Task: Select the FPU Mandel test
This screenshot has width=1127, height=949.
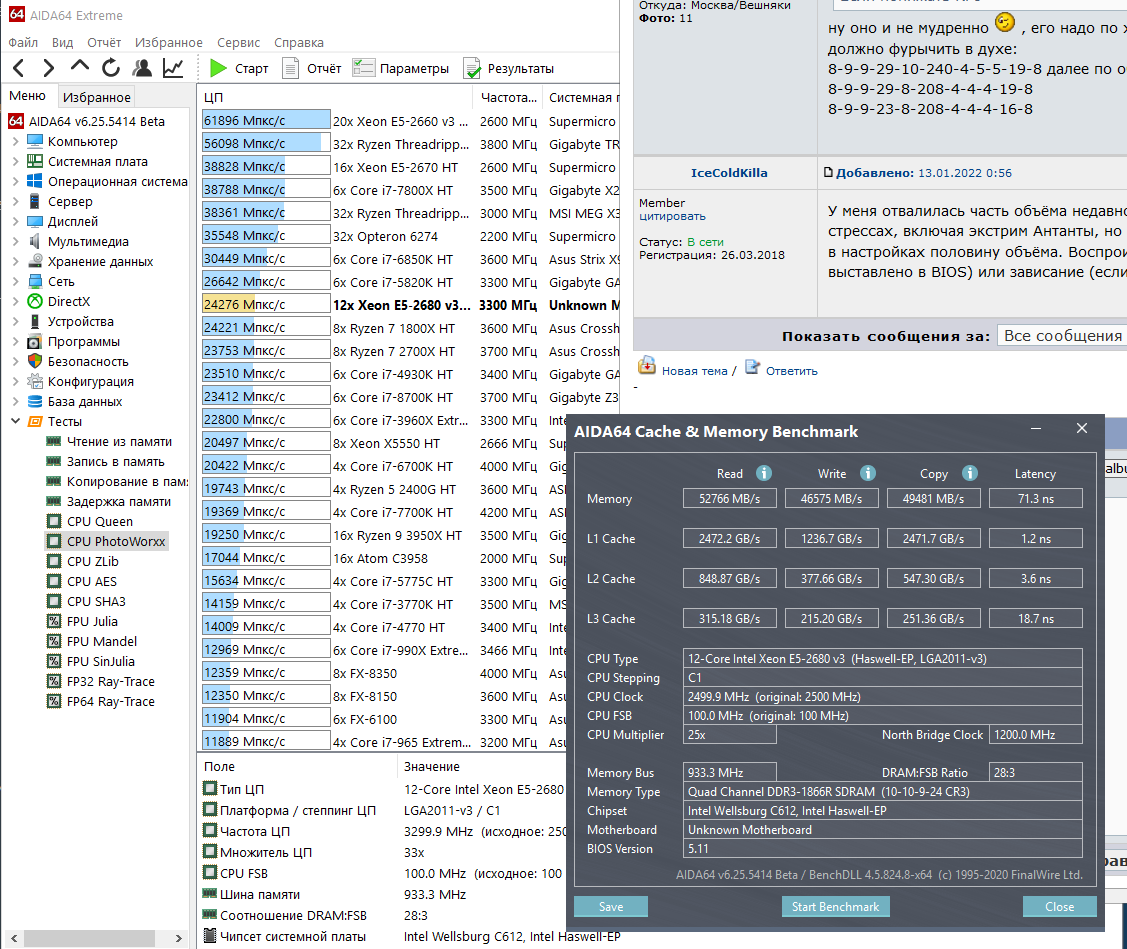Action: [102, 642]
